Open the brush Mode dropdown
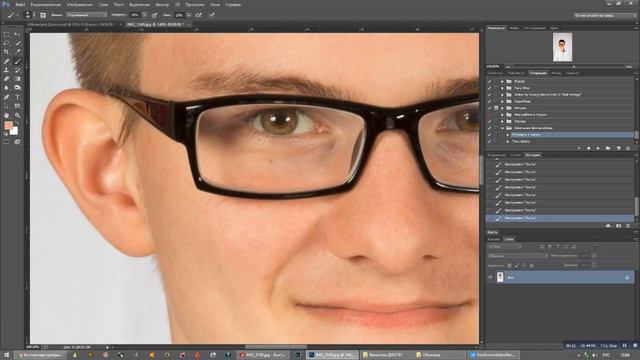This screenshot has height=360, width=640. coord(86,15)
